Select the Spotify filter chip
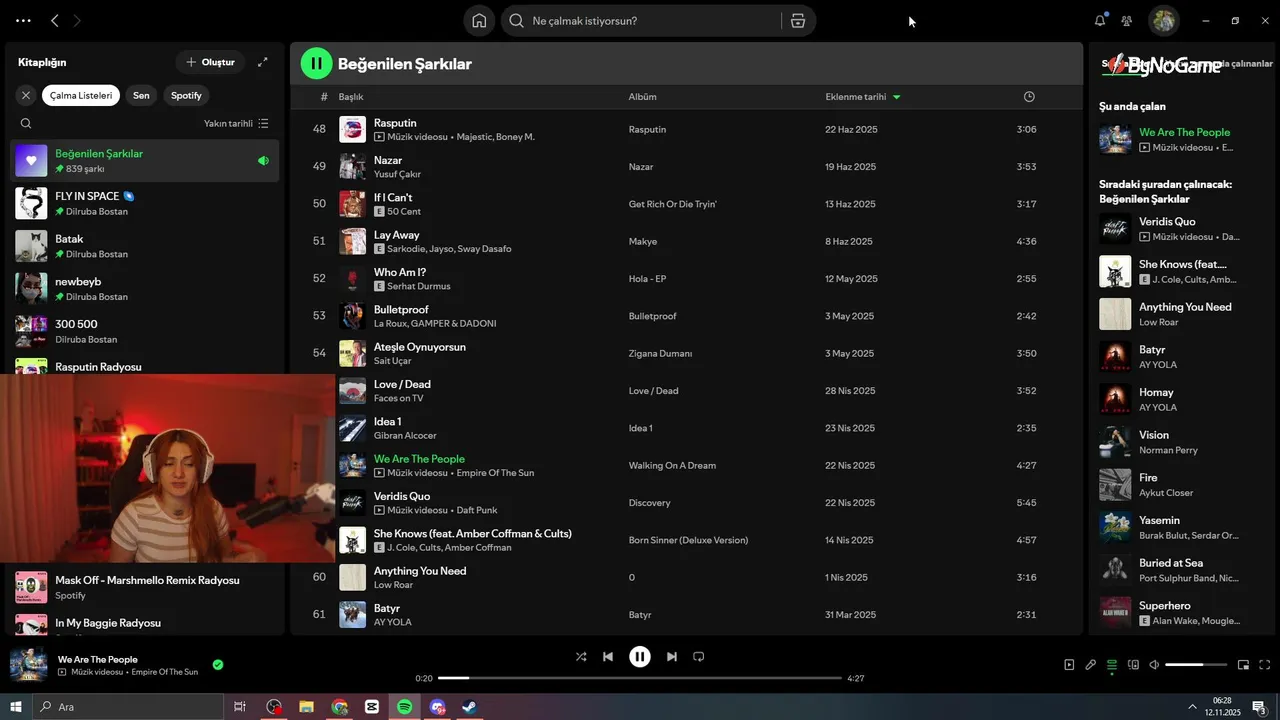Viewport: 1280px width, 720px height. pos(186,96)
